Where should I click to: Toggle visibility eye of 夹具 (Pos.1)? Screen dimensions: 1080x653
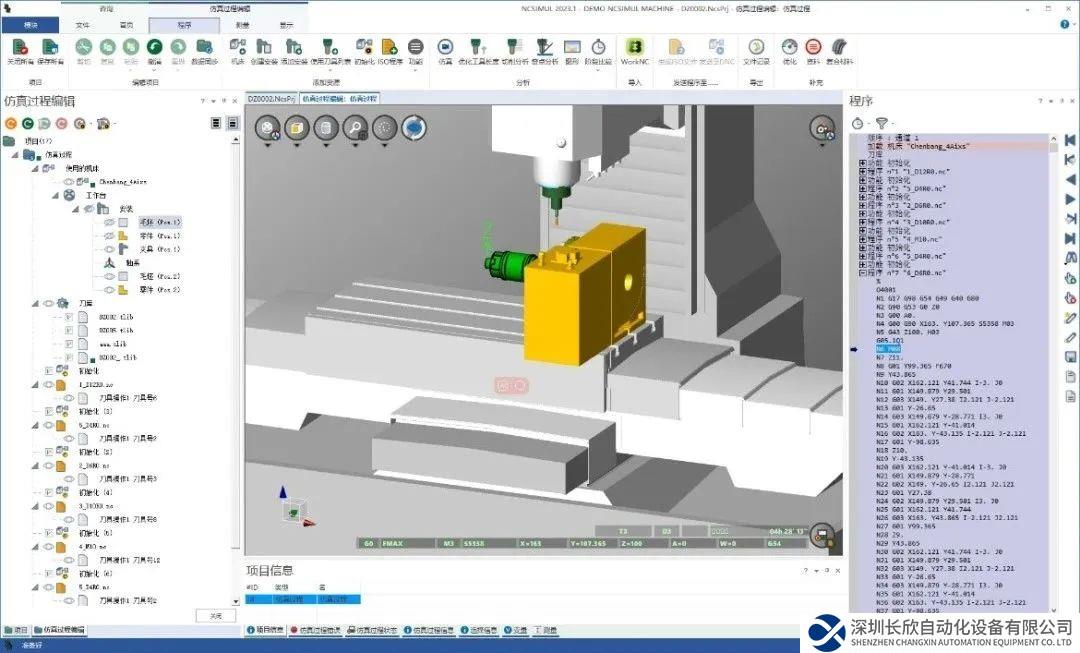pos(109,249)
